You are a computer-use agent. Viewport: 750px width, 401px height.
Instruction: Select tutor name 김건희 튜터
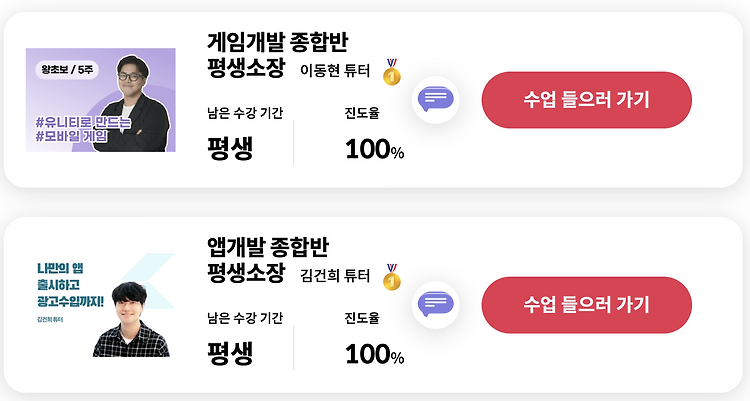[335, 276]
